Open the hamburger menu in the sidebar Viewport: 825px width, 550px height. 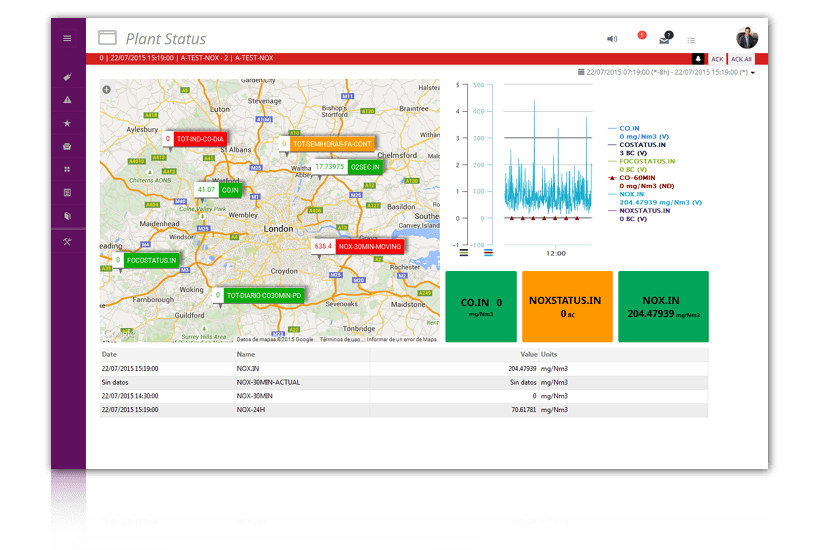pos(67,38)
